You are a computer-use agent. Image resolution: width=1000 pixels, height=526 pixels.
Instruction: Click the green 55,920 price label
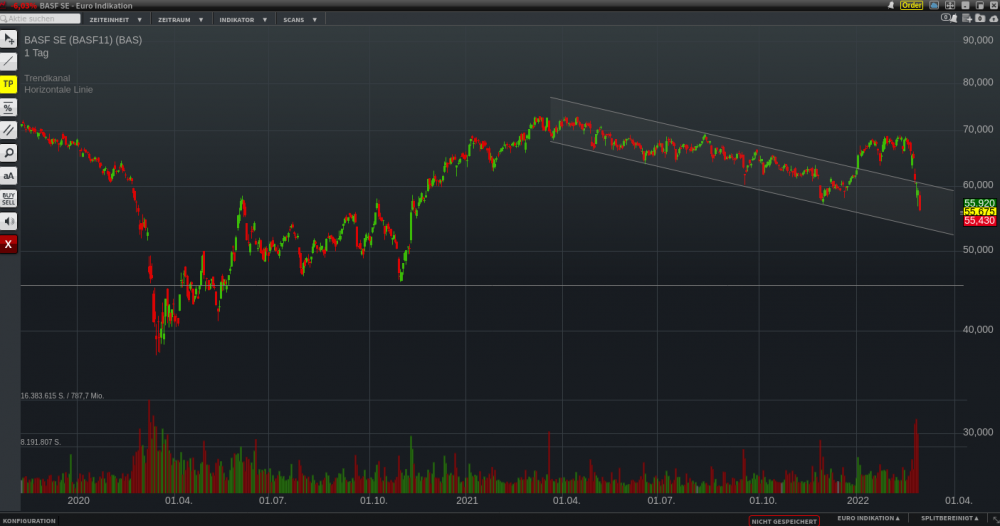click(980, 203)
